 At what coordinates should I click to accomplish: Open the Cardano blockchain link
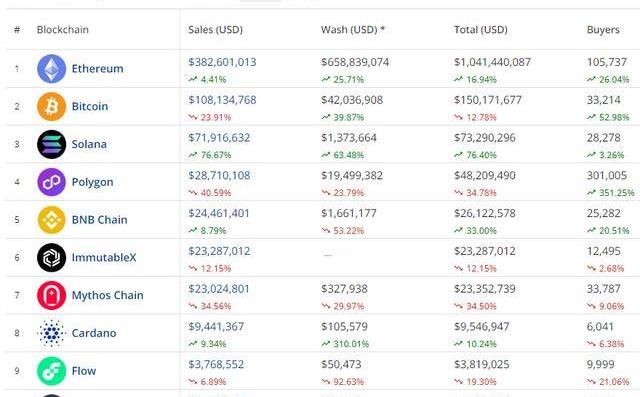[x=94, y=333]
